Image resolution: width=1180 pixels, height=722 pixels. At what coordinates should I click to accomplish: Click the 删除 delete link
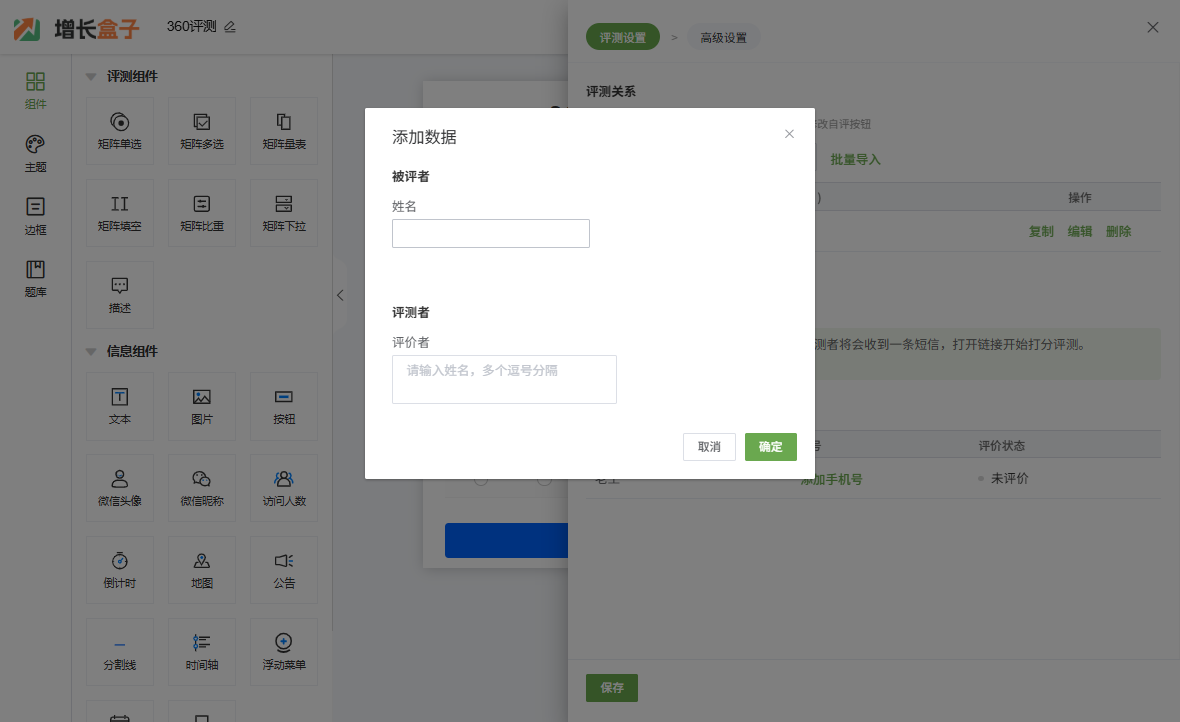1118,231
